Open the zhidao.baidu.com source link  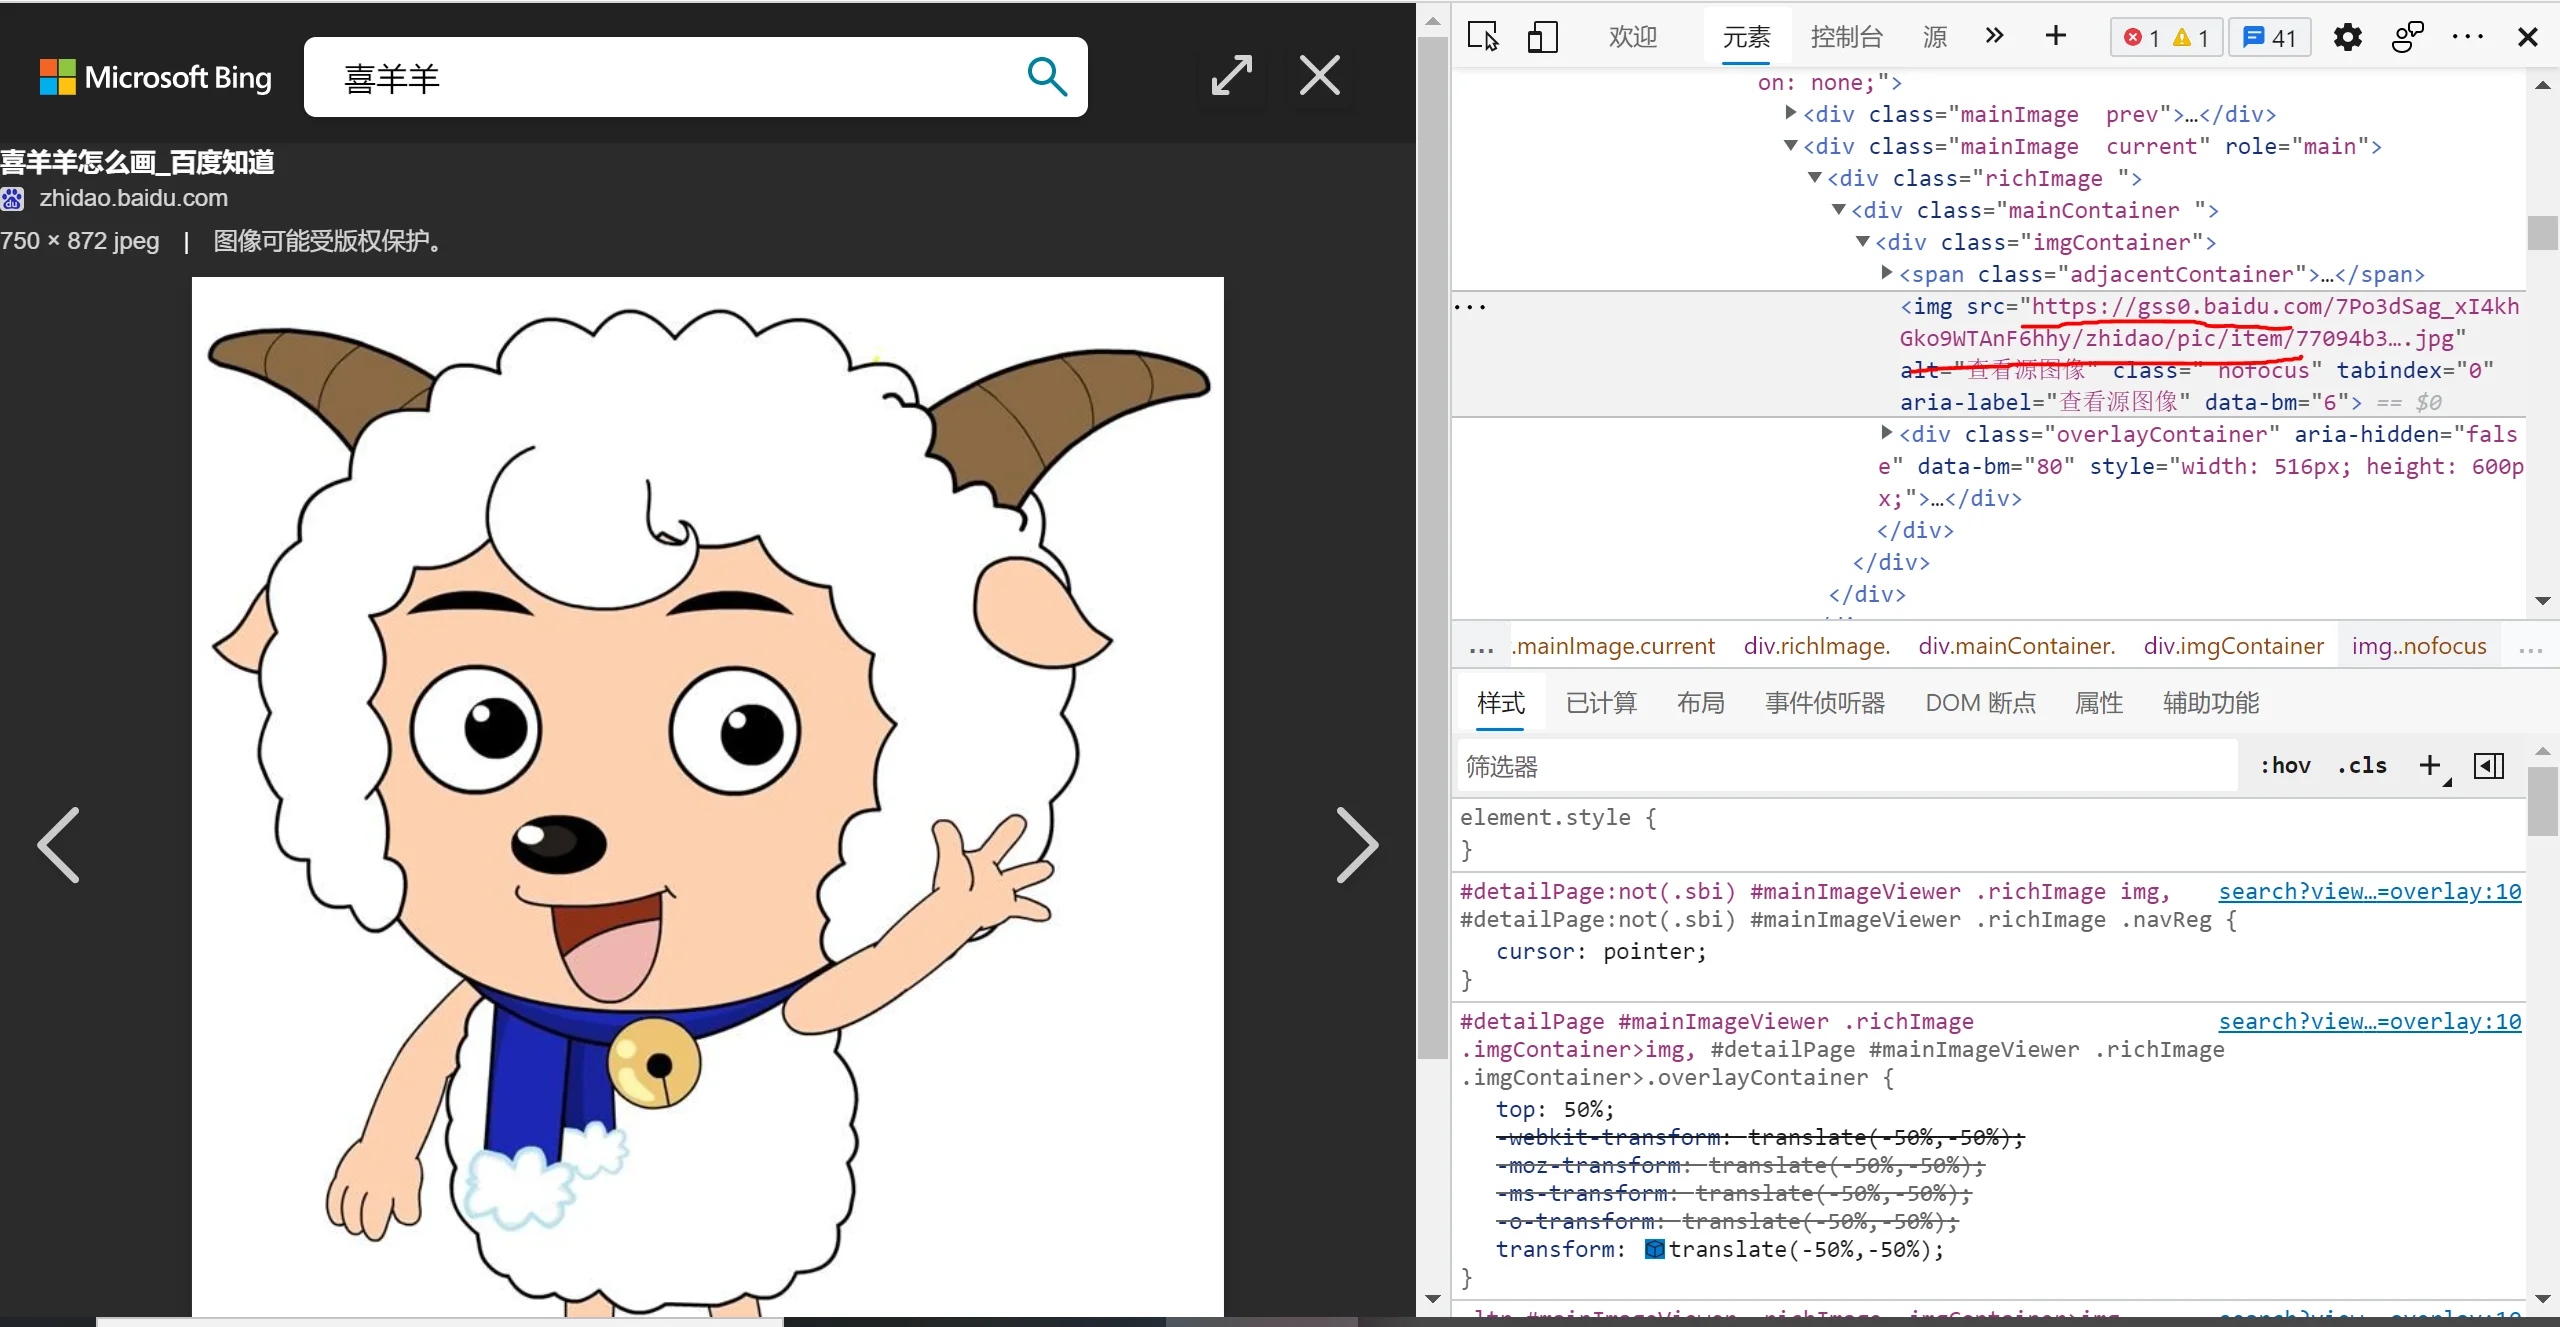133,198
